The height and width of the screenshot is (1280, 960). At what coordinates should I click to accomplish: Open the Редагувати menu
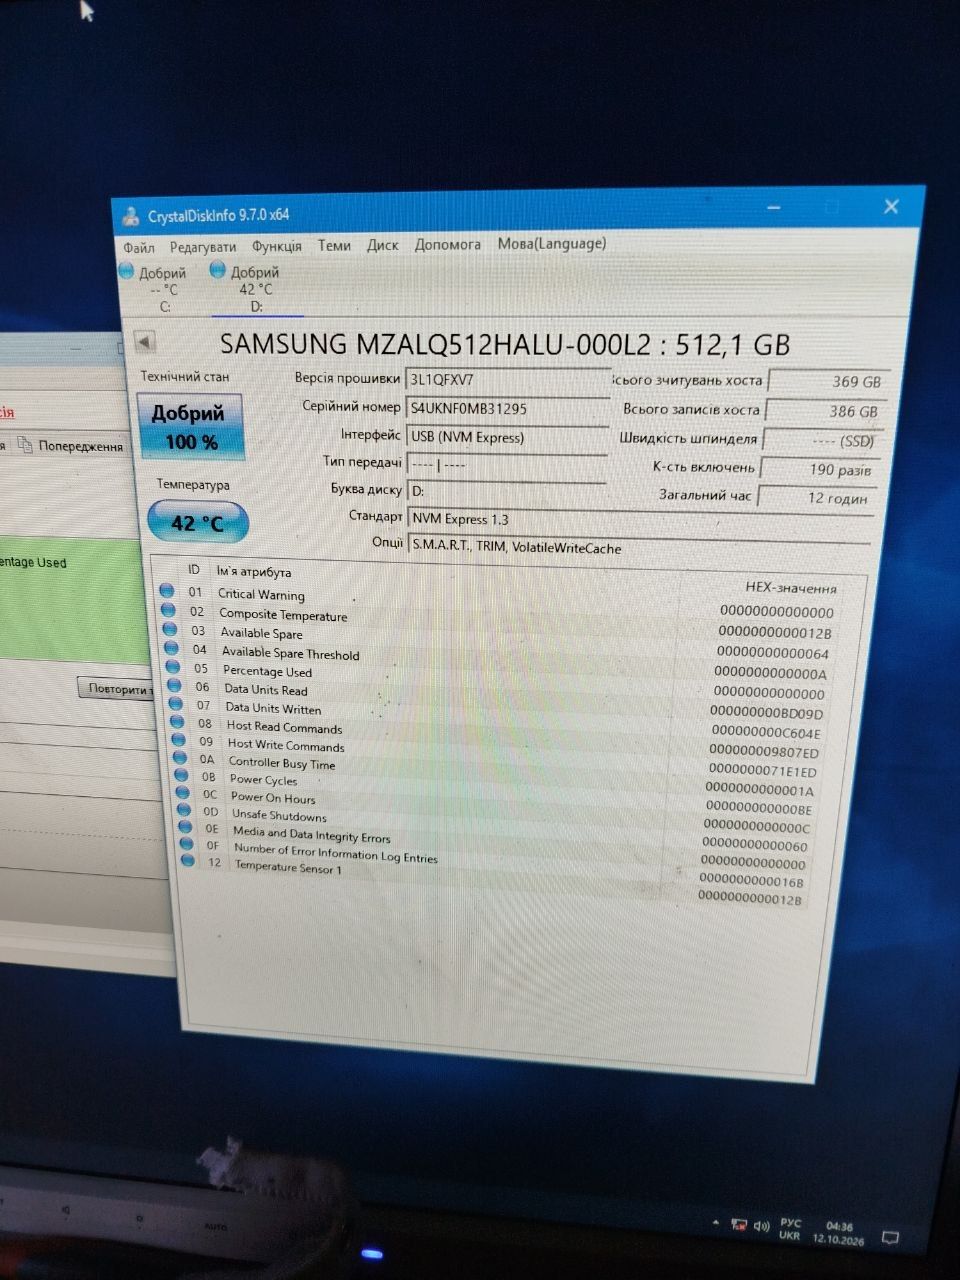(203, 246)
